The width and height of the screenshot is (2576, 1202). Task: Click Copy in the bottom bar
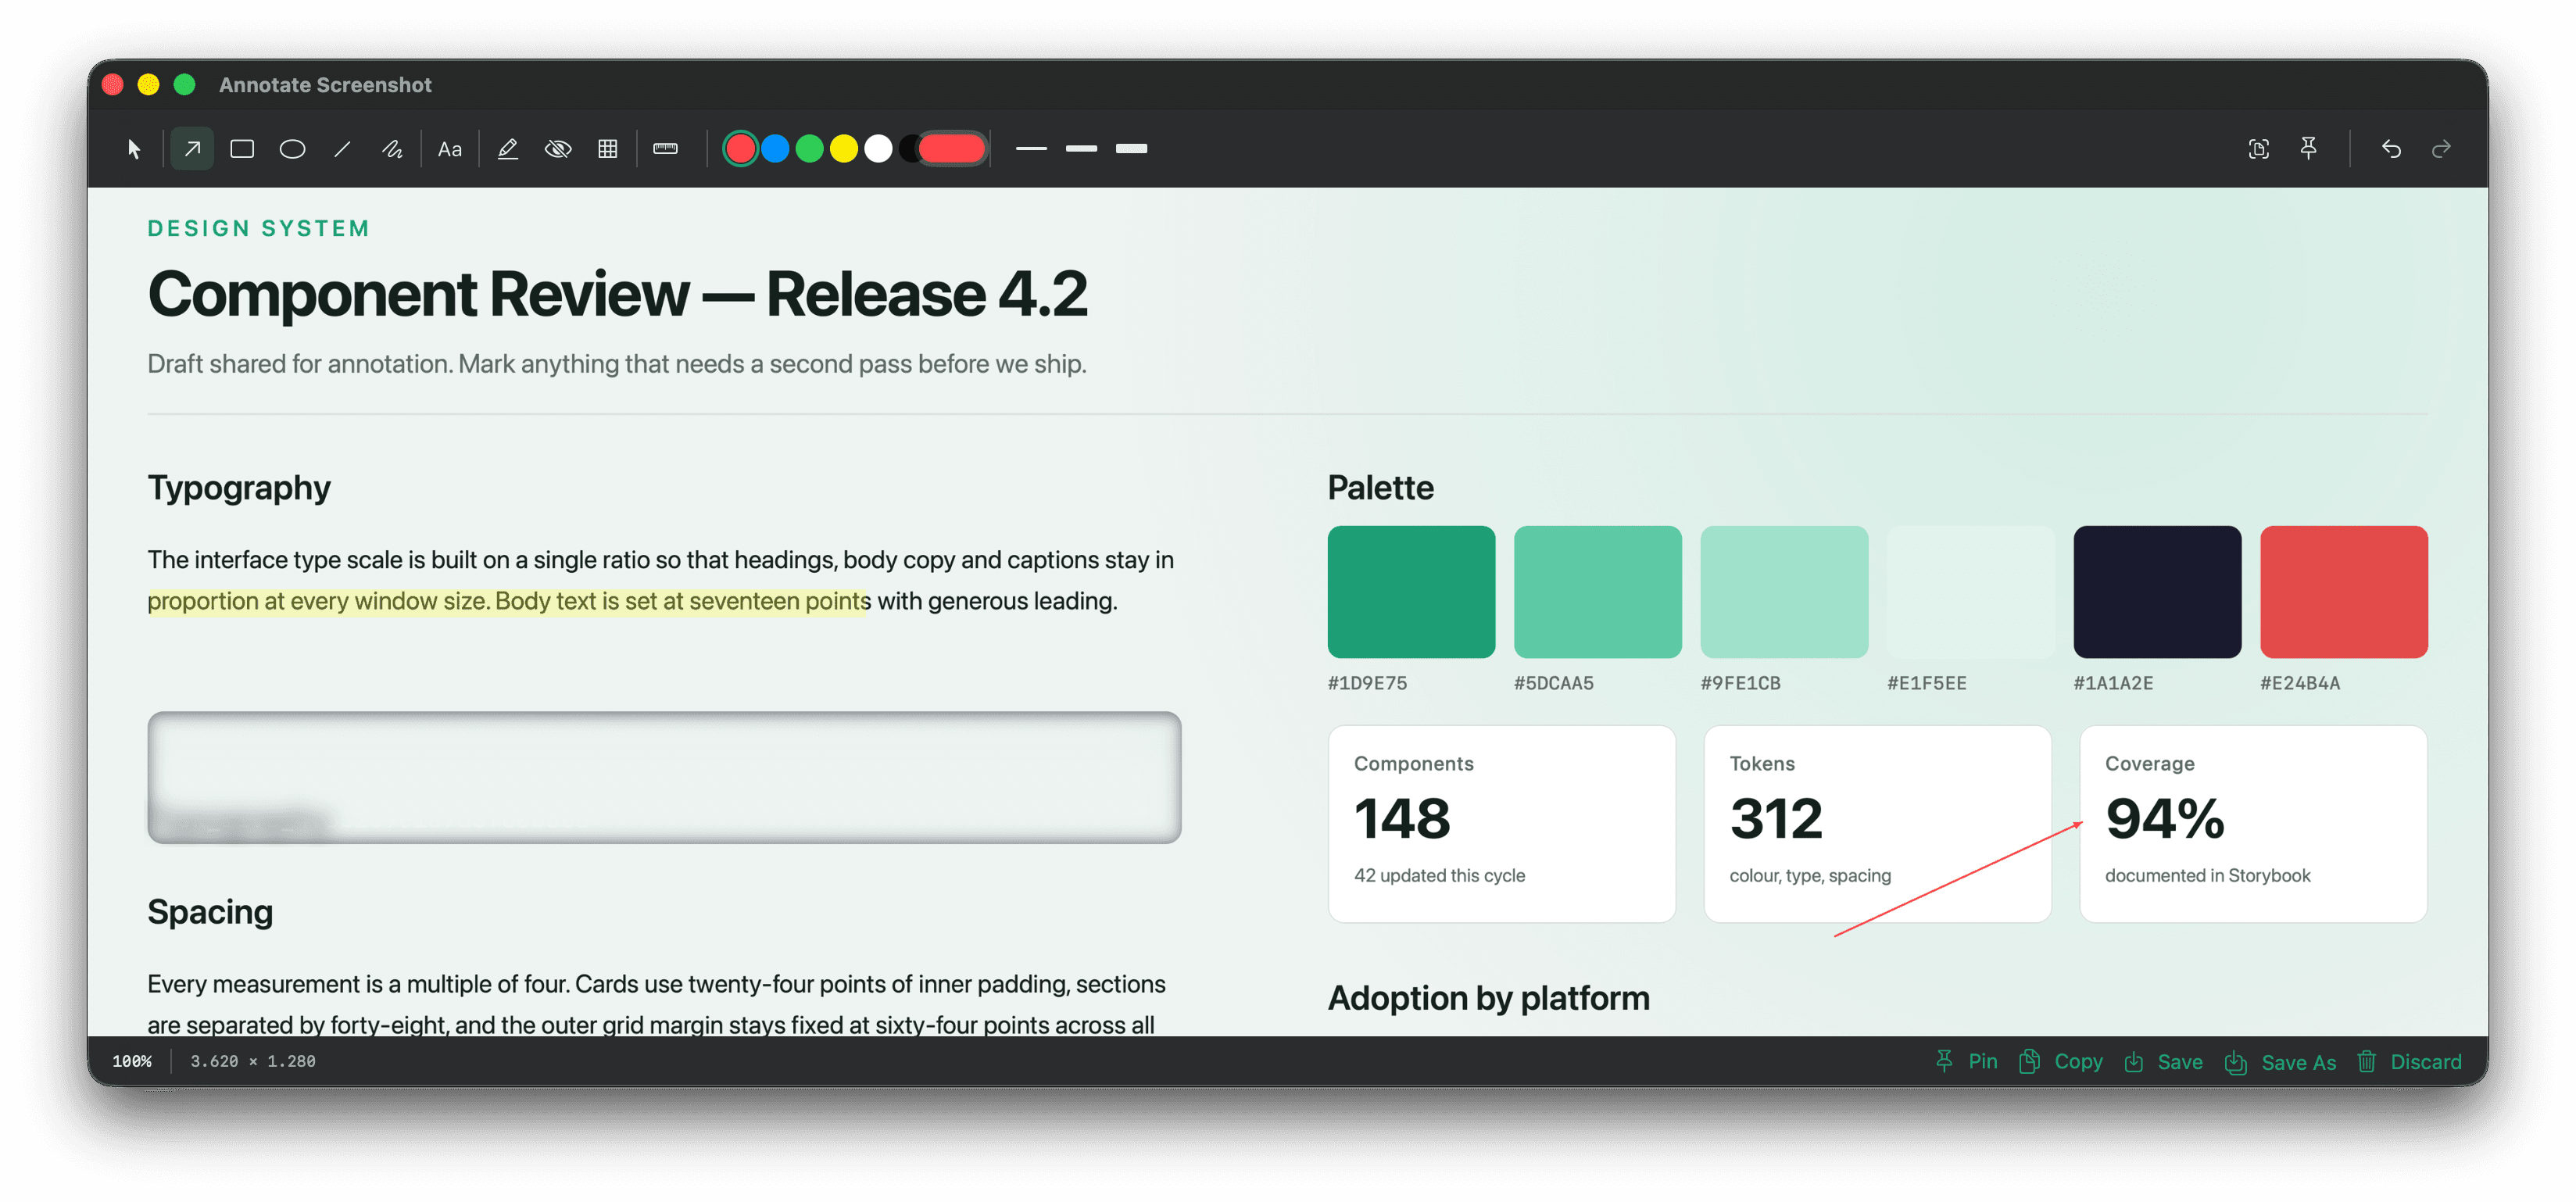2060,1062
